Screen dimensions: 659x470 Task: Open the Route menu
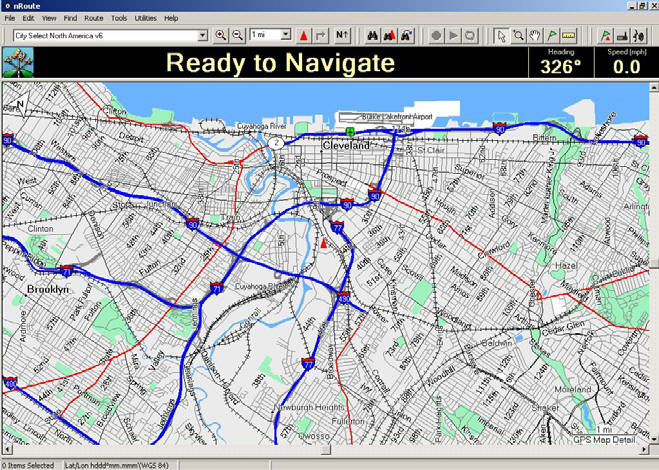94,18
